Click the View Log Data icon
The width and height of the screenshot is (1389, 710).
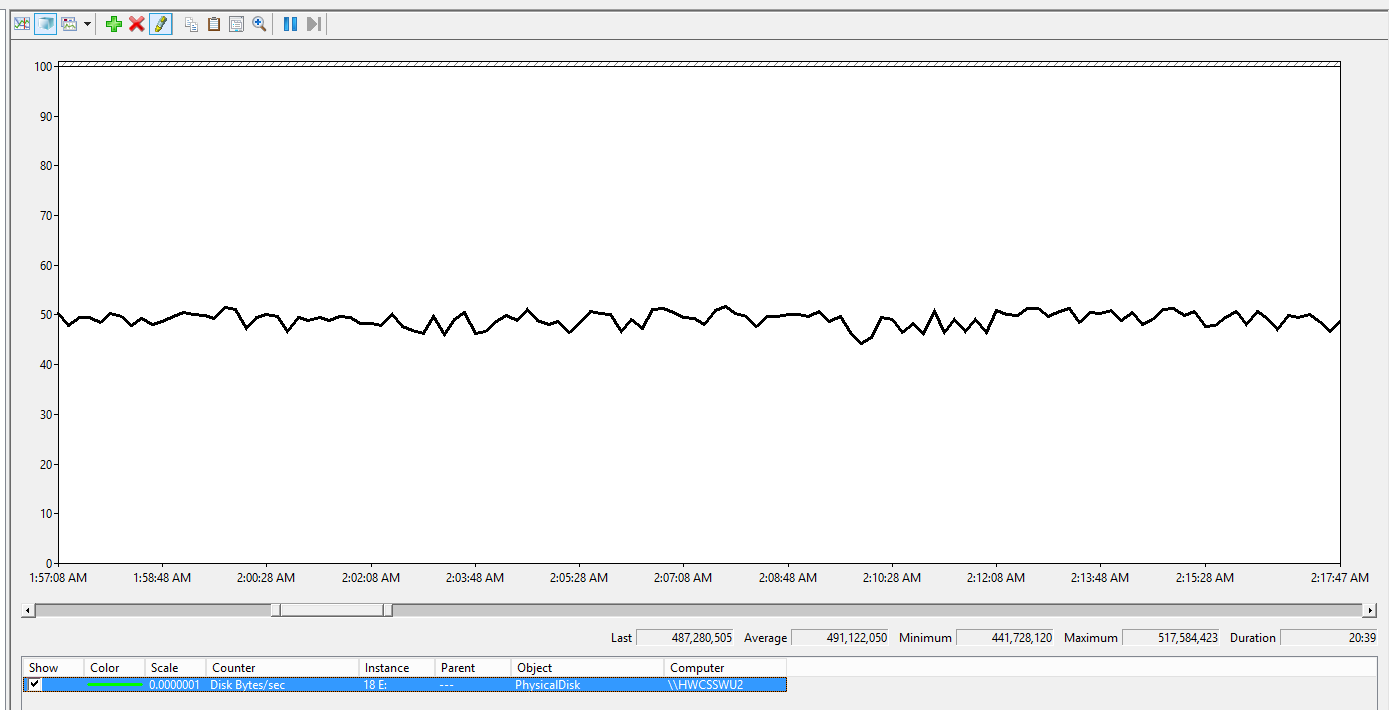point(45,24)
